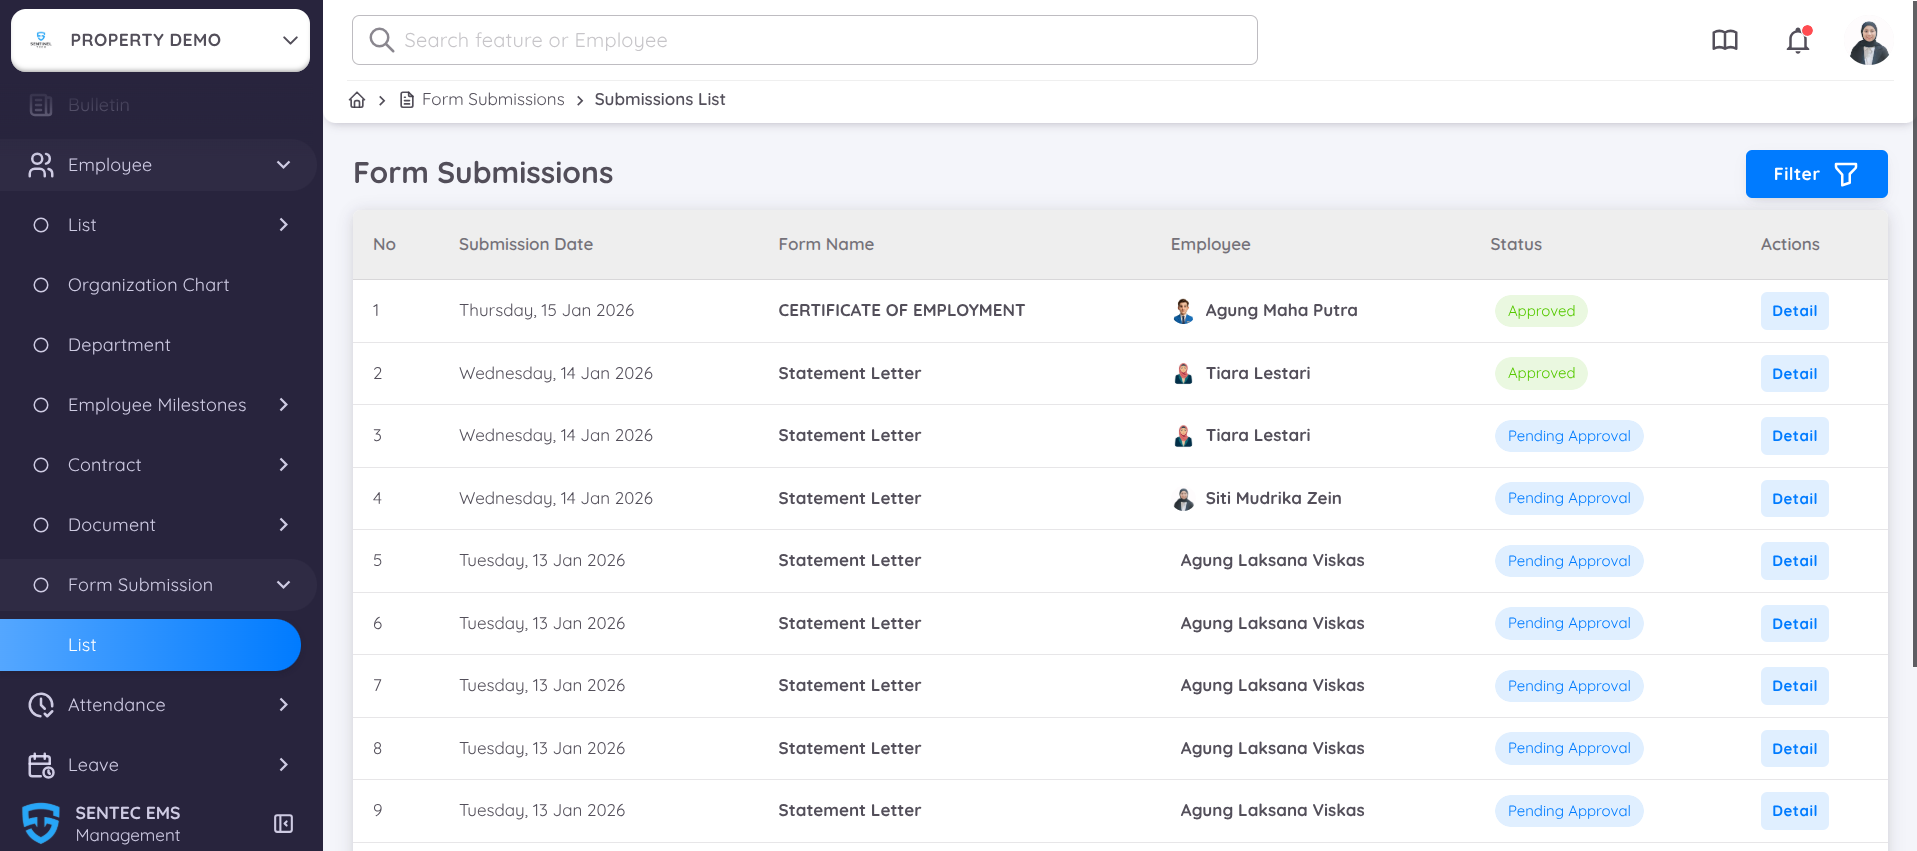The height and width of the screenshot is (851, 1917).
Task: Open Detail for Siti Mudrika Zein submission
Action: [1794, 499]
